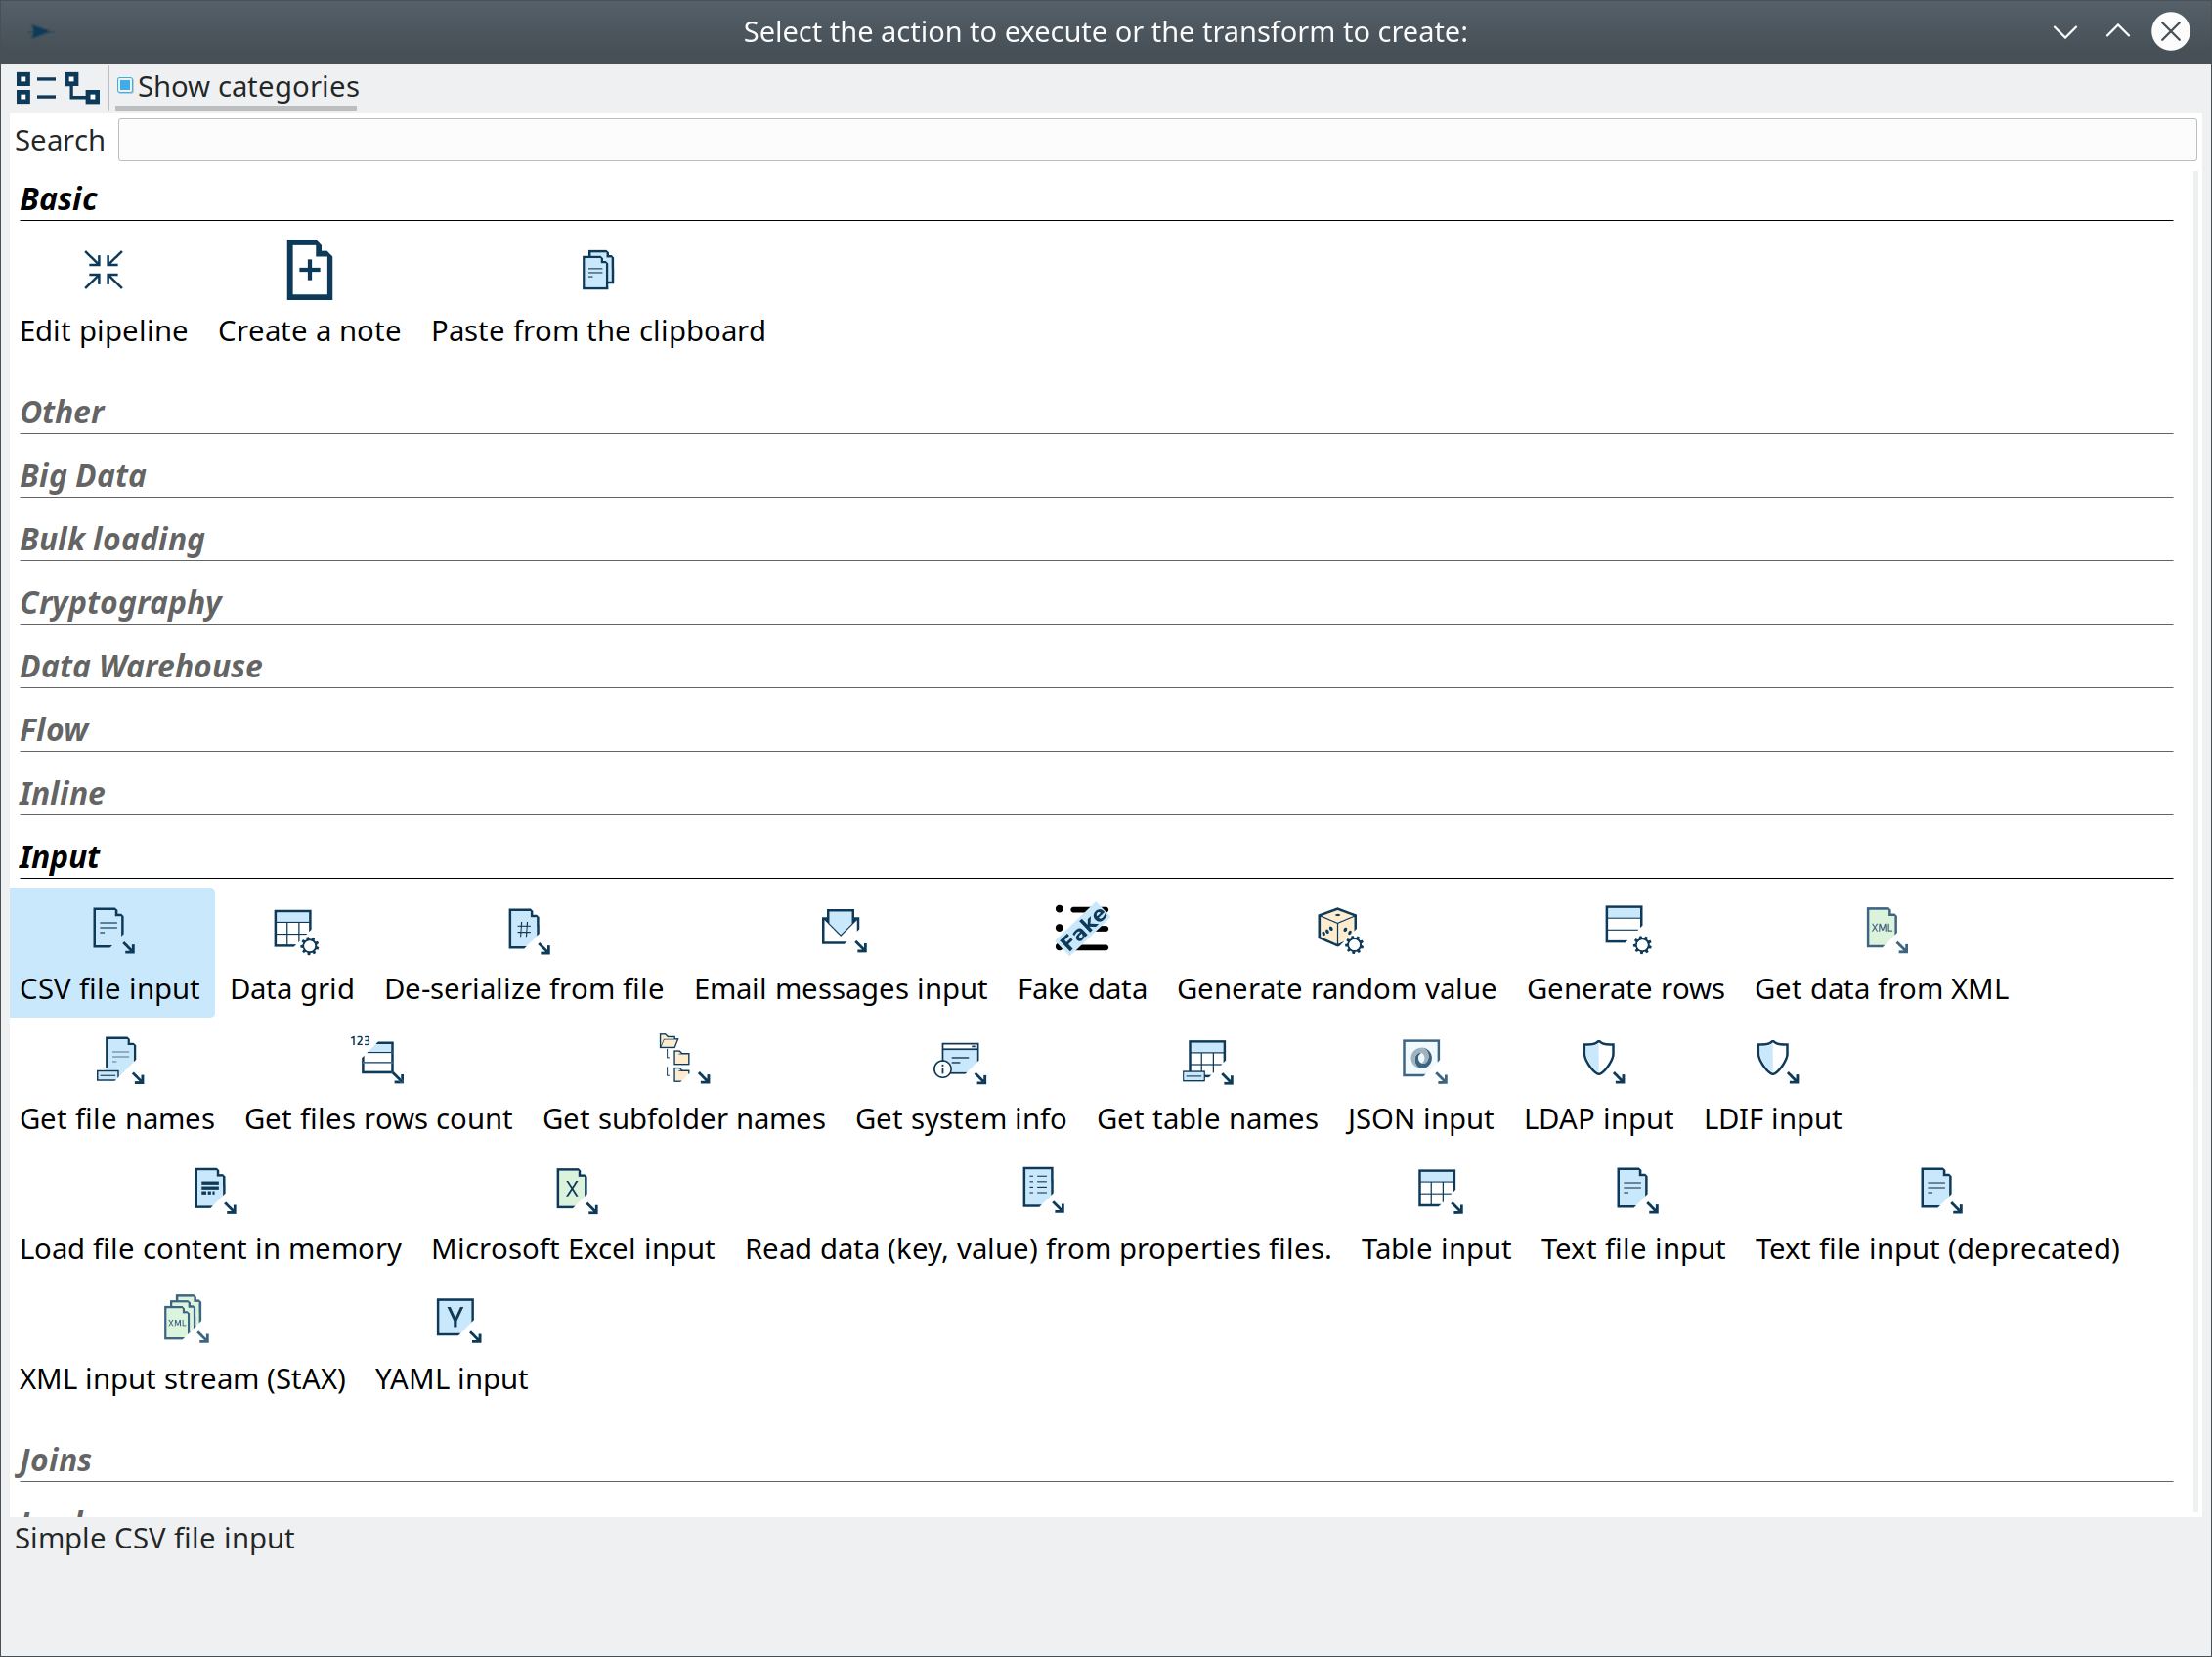The width and height of the screenshot is (2212, 1657).
Task: Pick the Microsoft Excel input transform
Action: point(573,1190)
